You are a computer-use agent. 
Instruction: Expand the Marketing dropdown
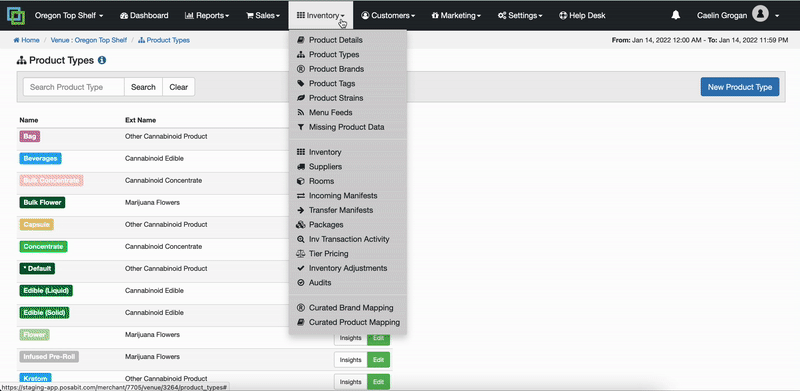click(456, 15)
